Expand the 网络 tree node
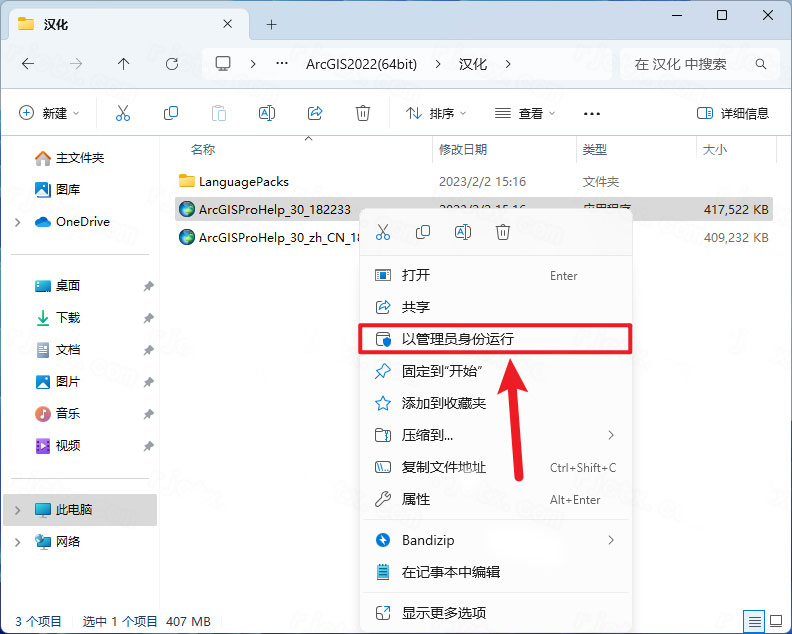 18,542
